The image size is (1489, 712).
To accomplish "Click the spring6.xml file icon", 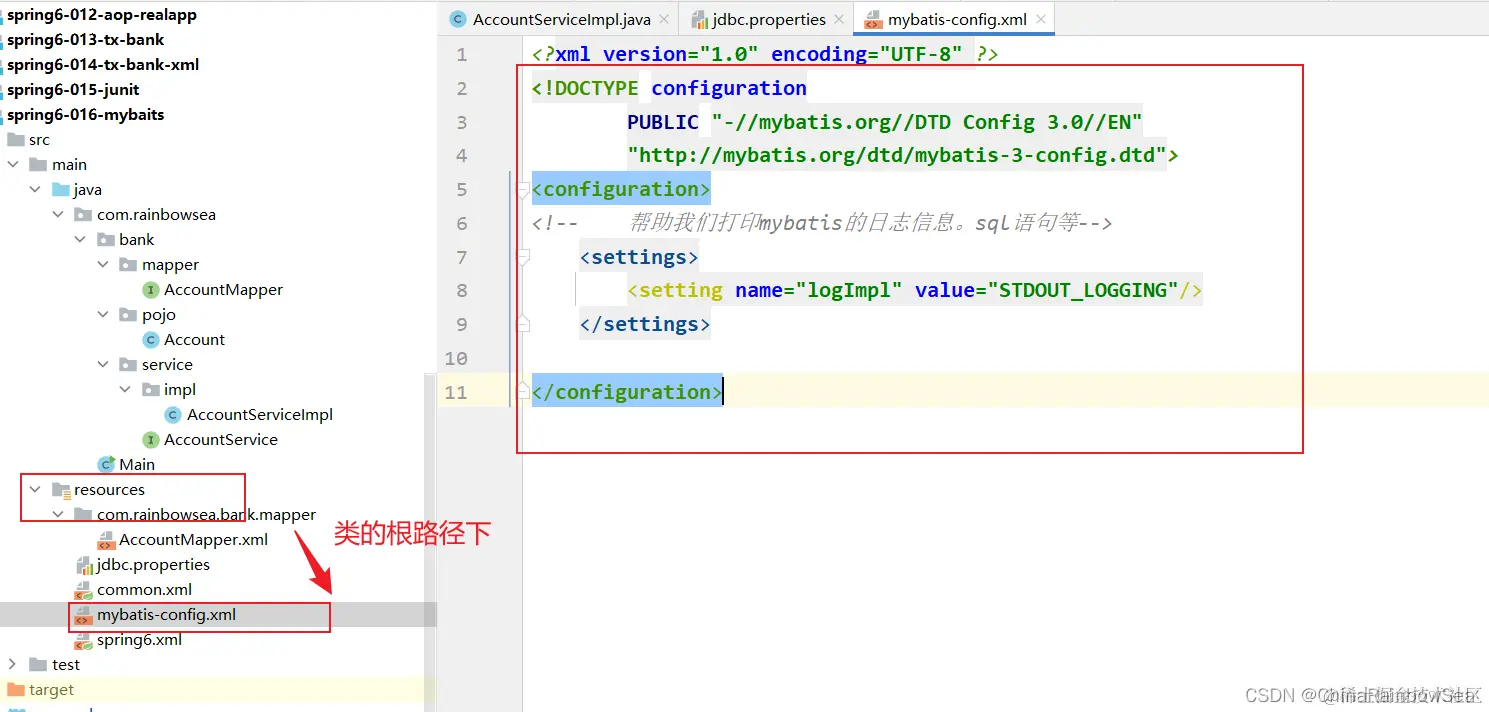I will pyautogui.click(x=84, y=640).
